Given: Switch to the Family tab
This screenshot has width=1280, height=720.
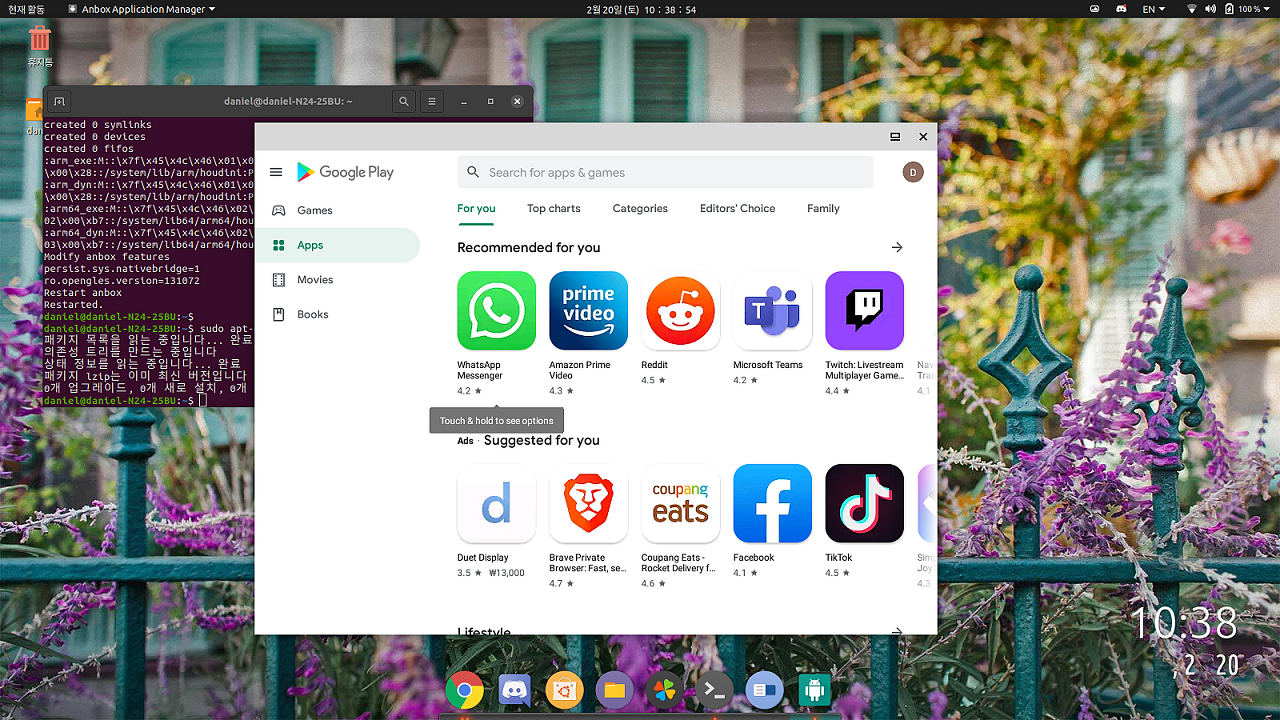Looking at the screenshot, I should (823, 208).
